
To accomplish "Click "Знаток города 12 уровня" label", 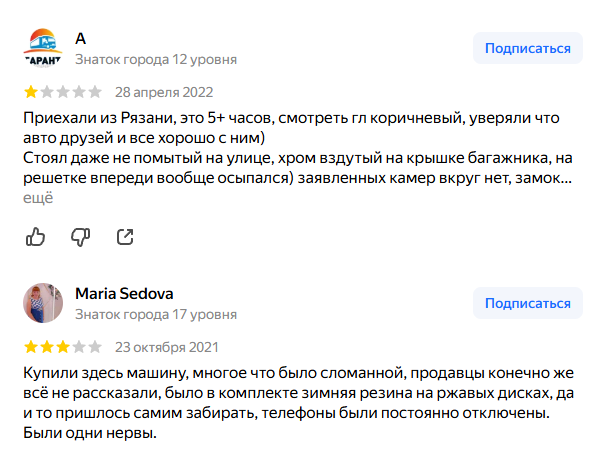I will pyautogui.click(x=155, y=59).
